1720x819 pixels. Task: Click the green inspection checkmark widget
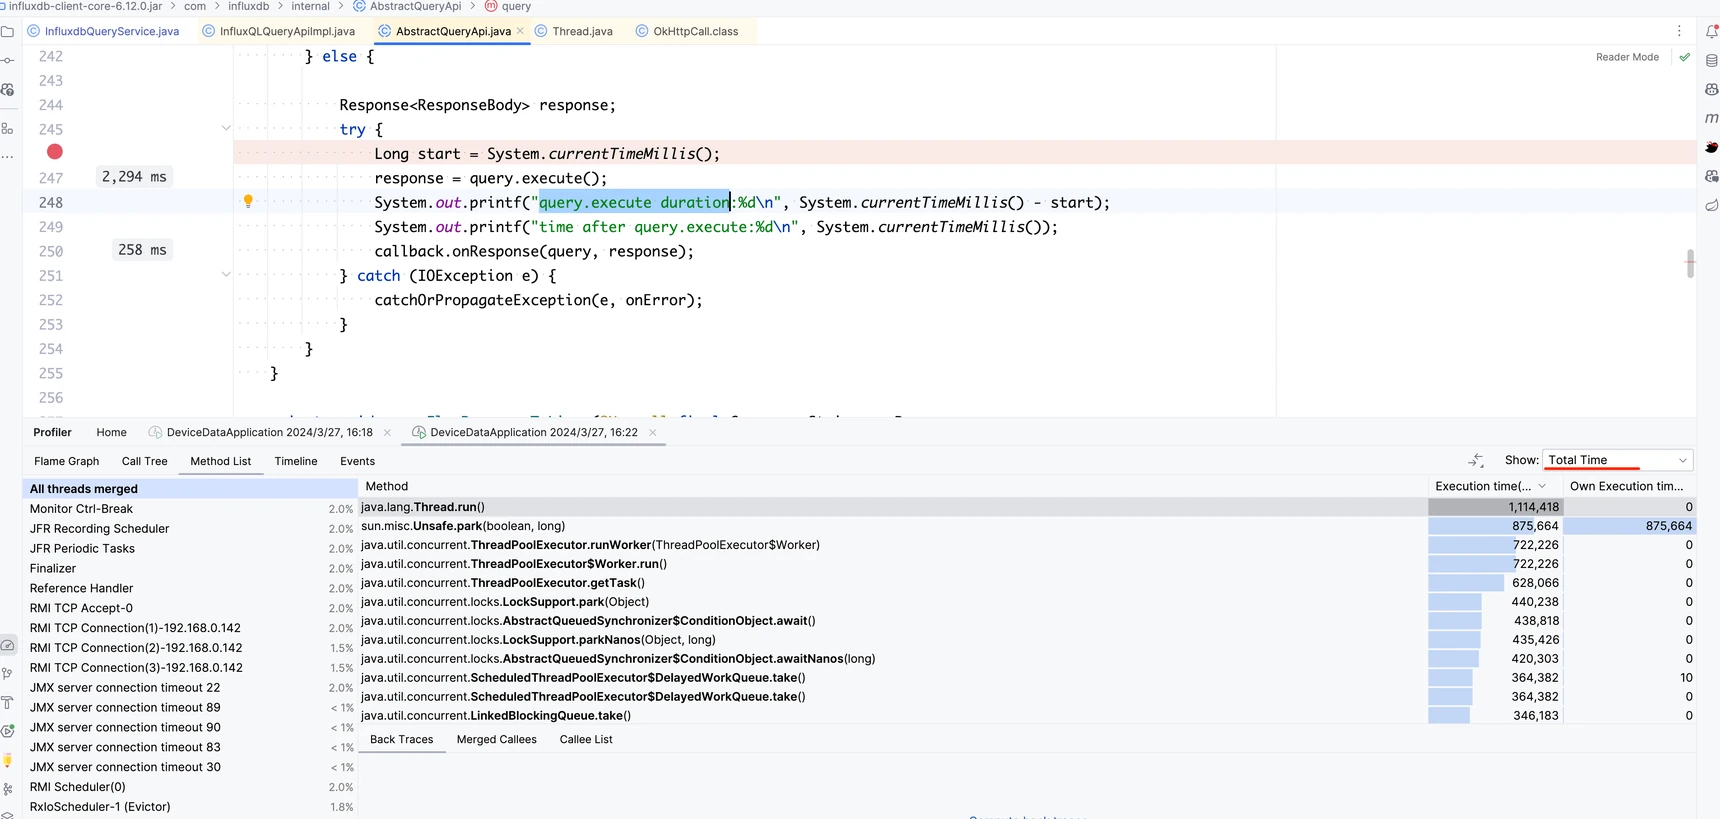tap(1684, 57)
